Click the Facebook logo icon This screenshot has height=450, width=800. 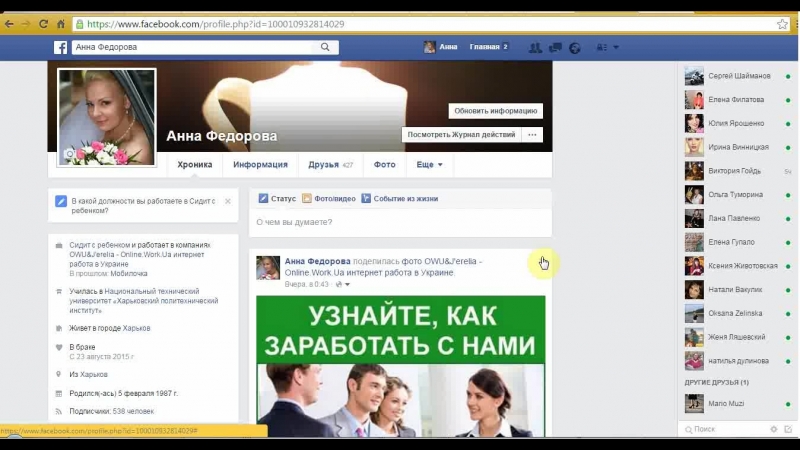click(61, 47)
